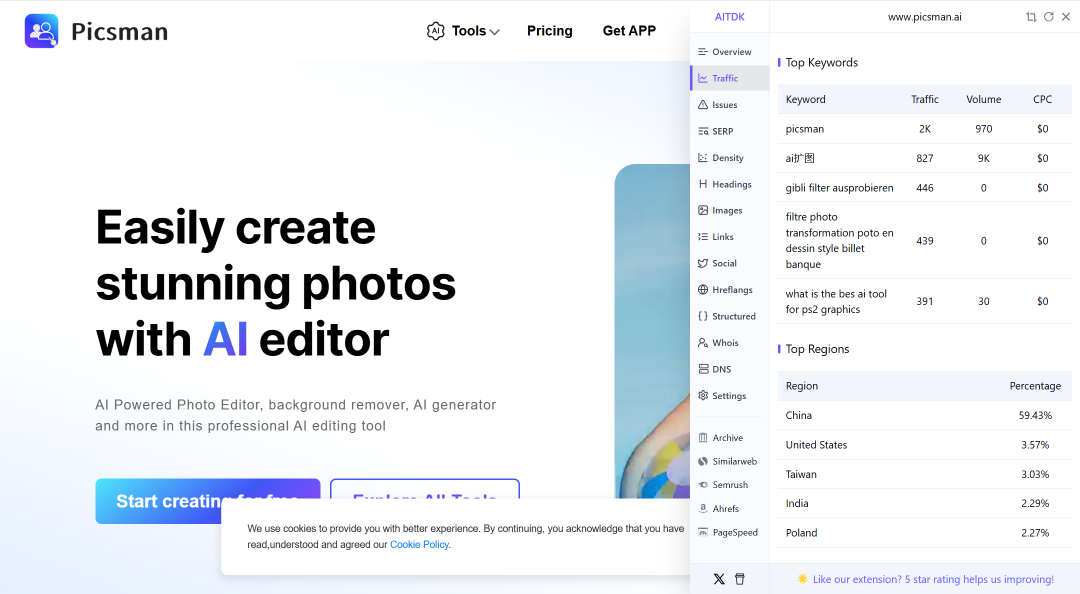Screen dimensions: 1080x594
Task: Click Start creating for free button
Action: tap(207, 501)
